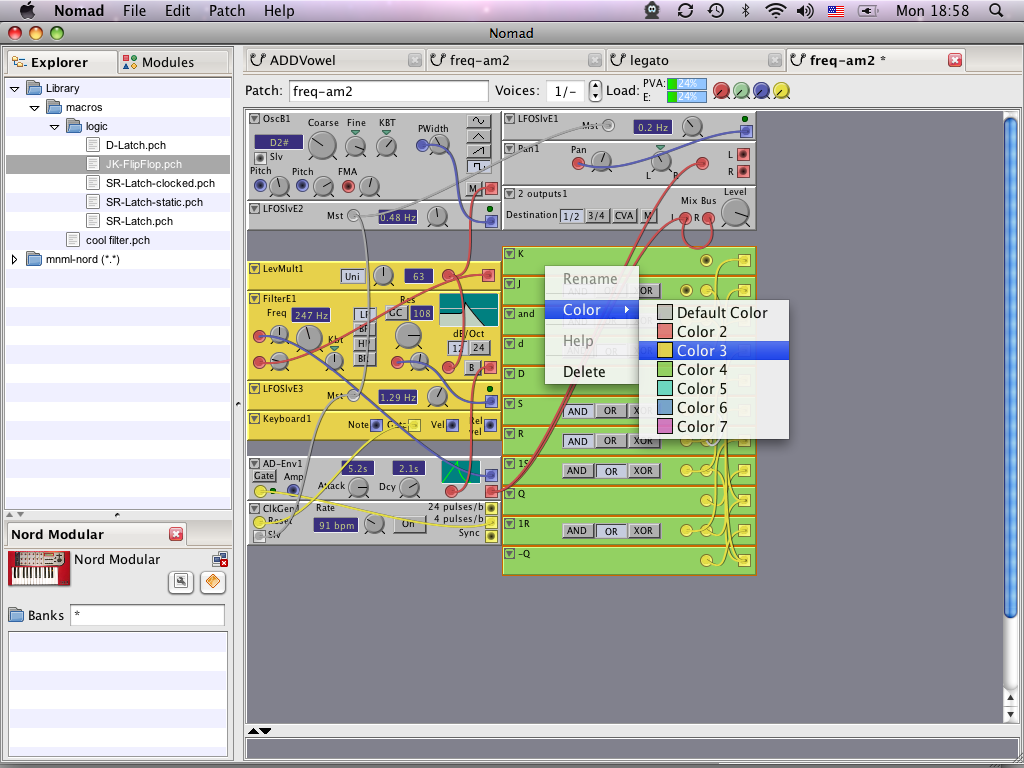The height and width of the screenshot is (768, 1024).
Task: Open the Patch menu
Action: (226, 11)
